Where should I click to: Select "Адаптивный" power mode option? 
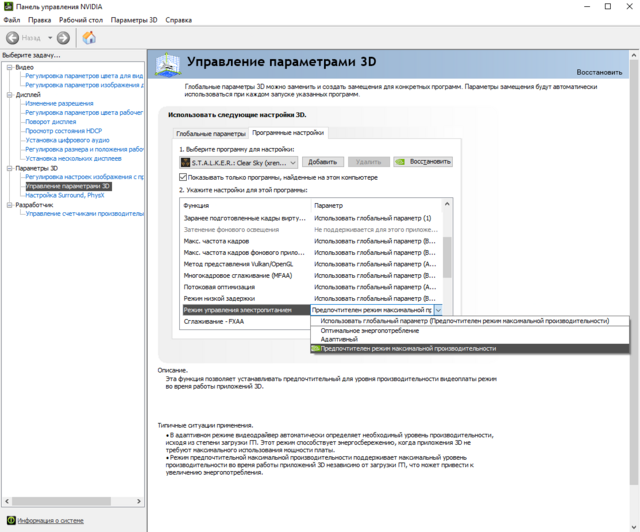point(339,339)
